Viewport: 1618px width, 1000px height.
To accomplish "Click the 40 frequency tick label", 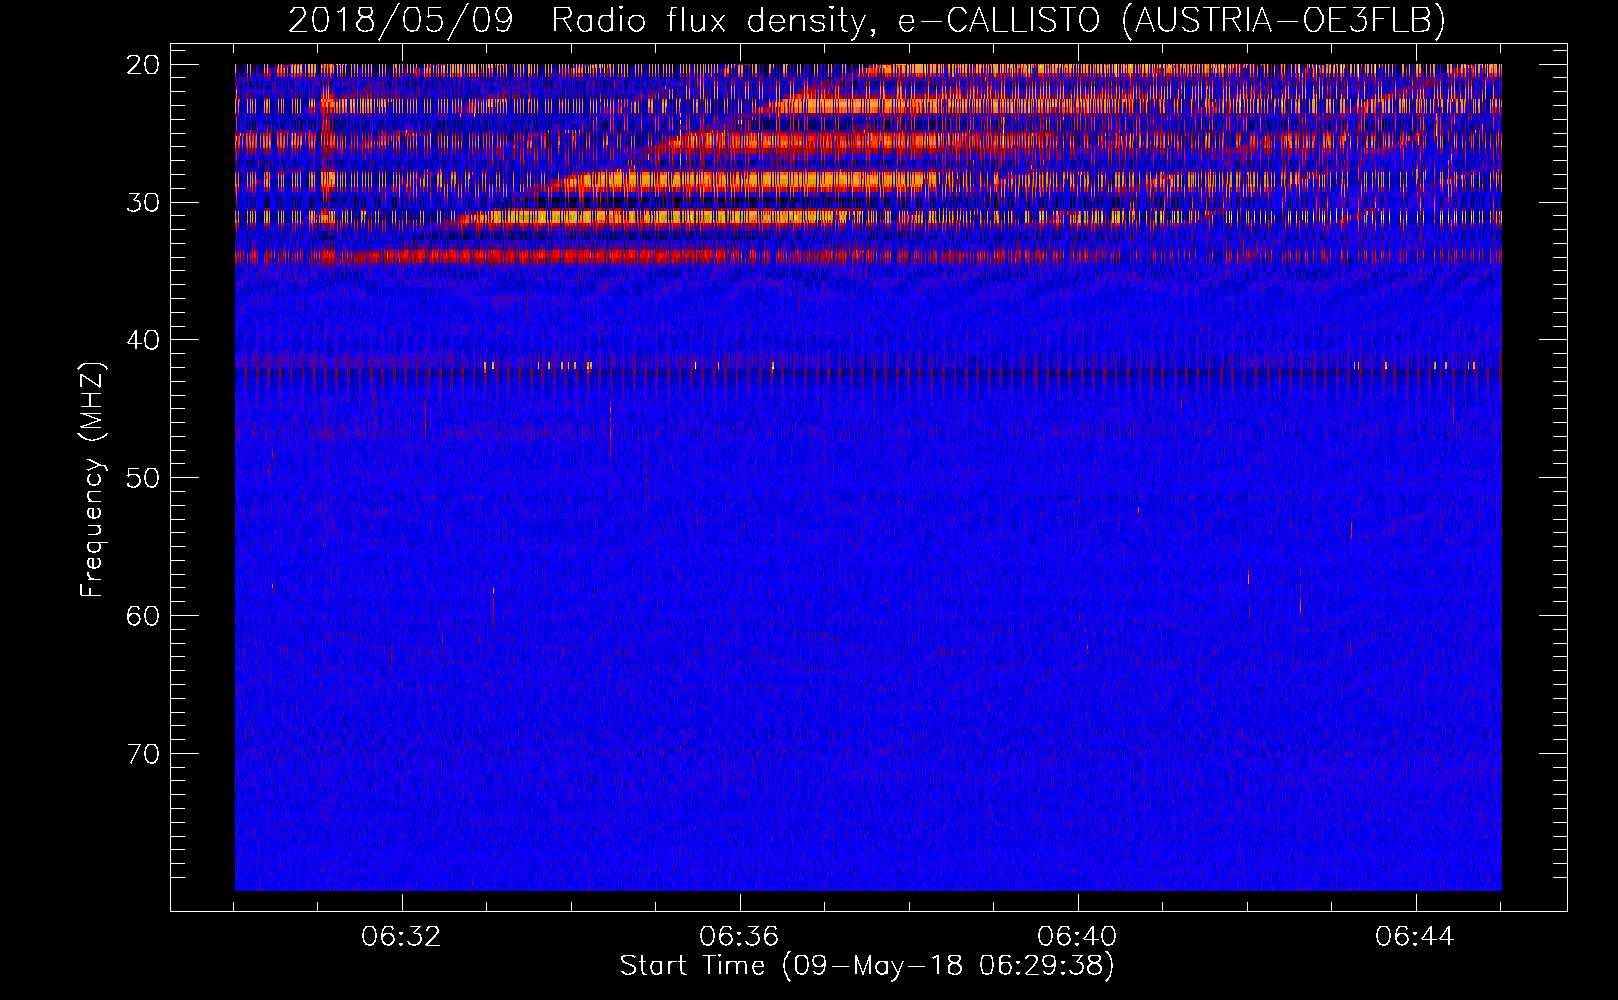I will pyautogui.click(x=143, y=340).
